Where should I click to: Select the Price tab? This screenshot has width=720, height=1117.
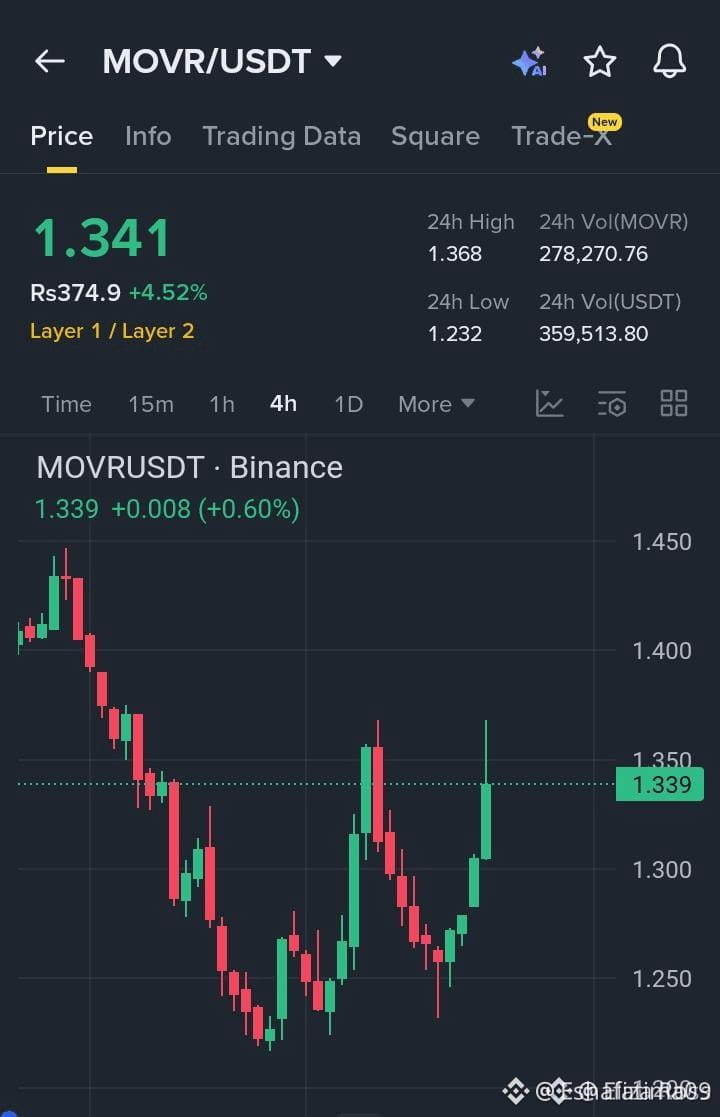(61, 136)
